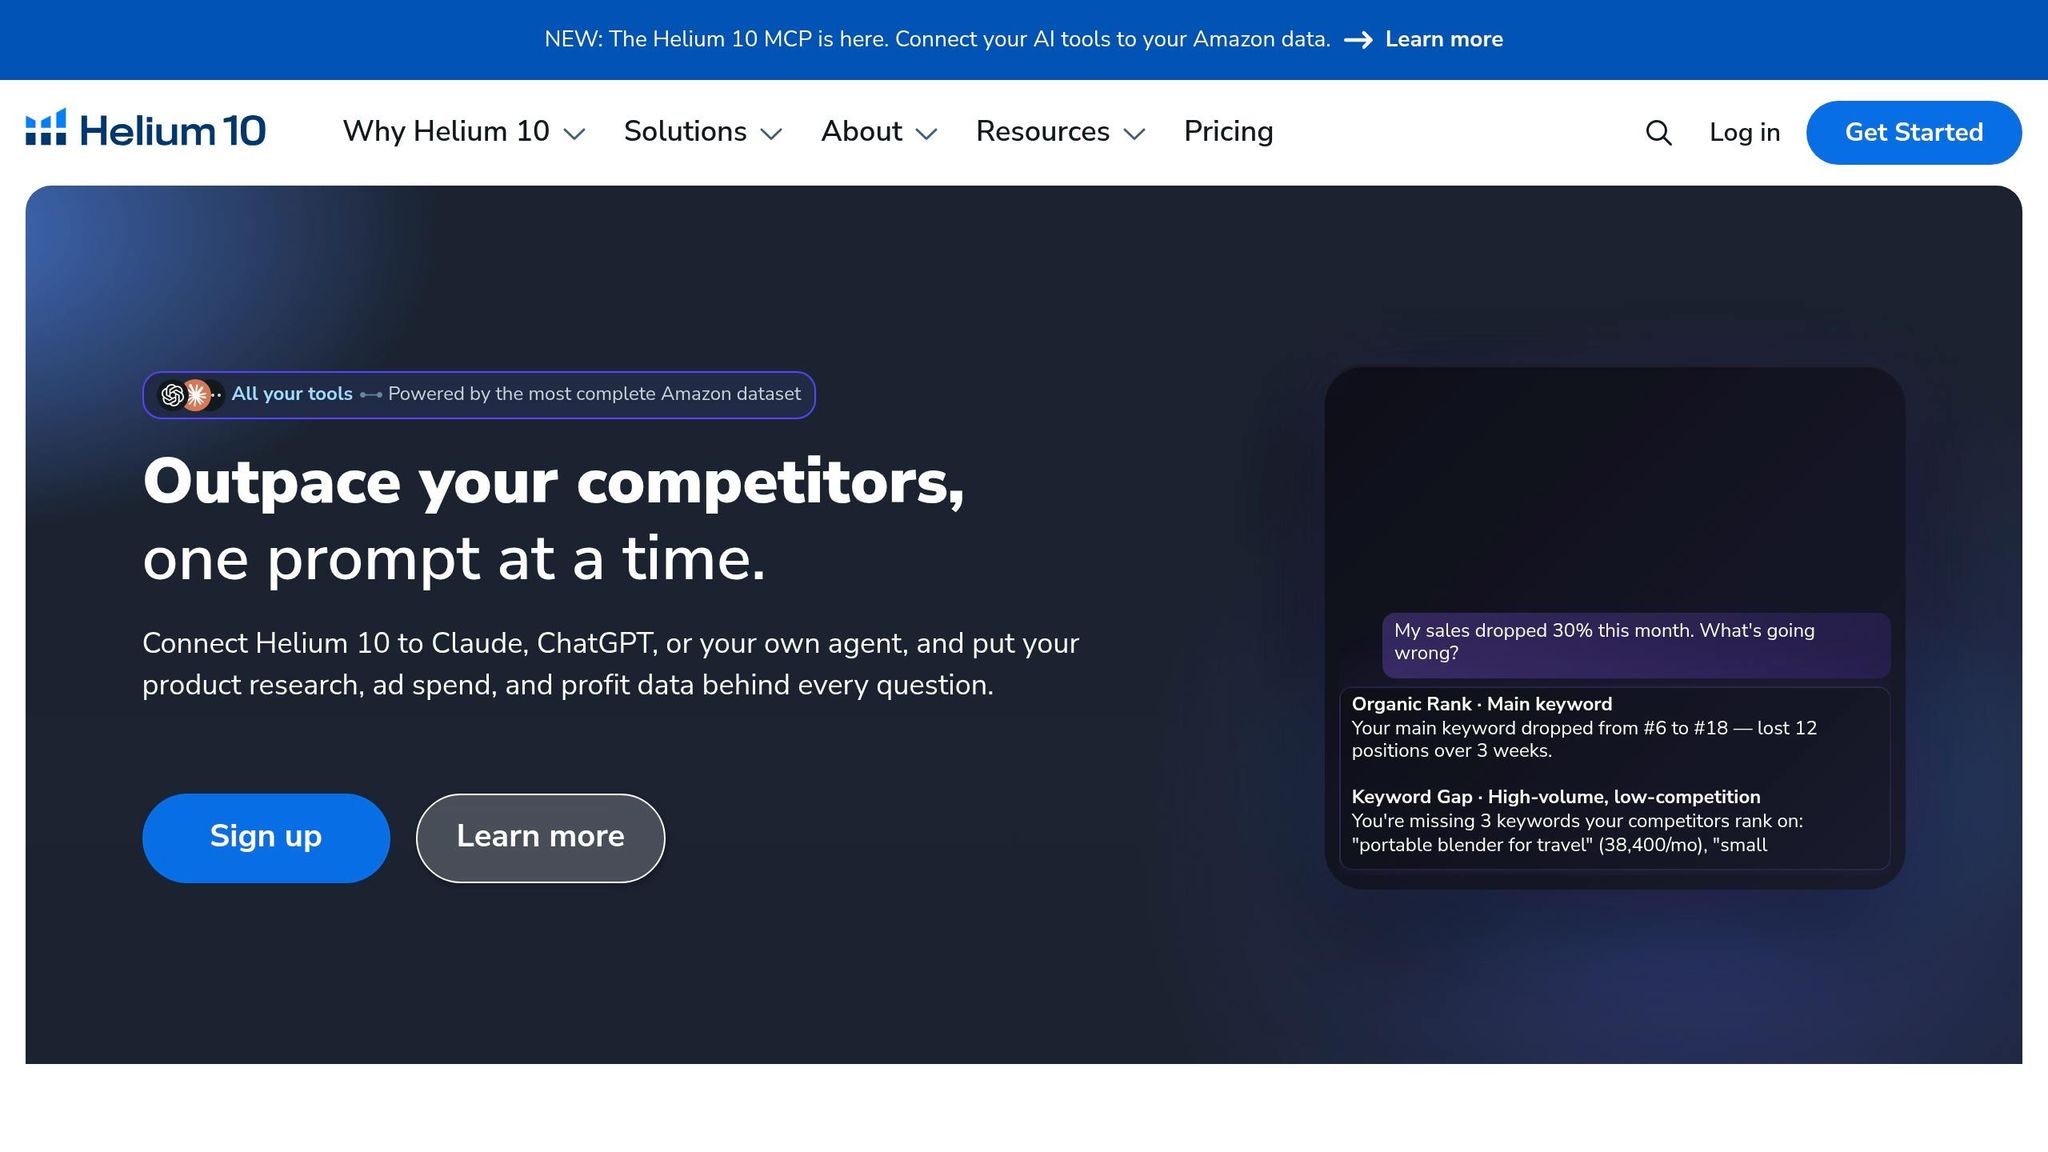Screen dimensions: 2048x1152
Task: Follow the banner Learn more link
Action: tap(1444, 39)
